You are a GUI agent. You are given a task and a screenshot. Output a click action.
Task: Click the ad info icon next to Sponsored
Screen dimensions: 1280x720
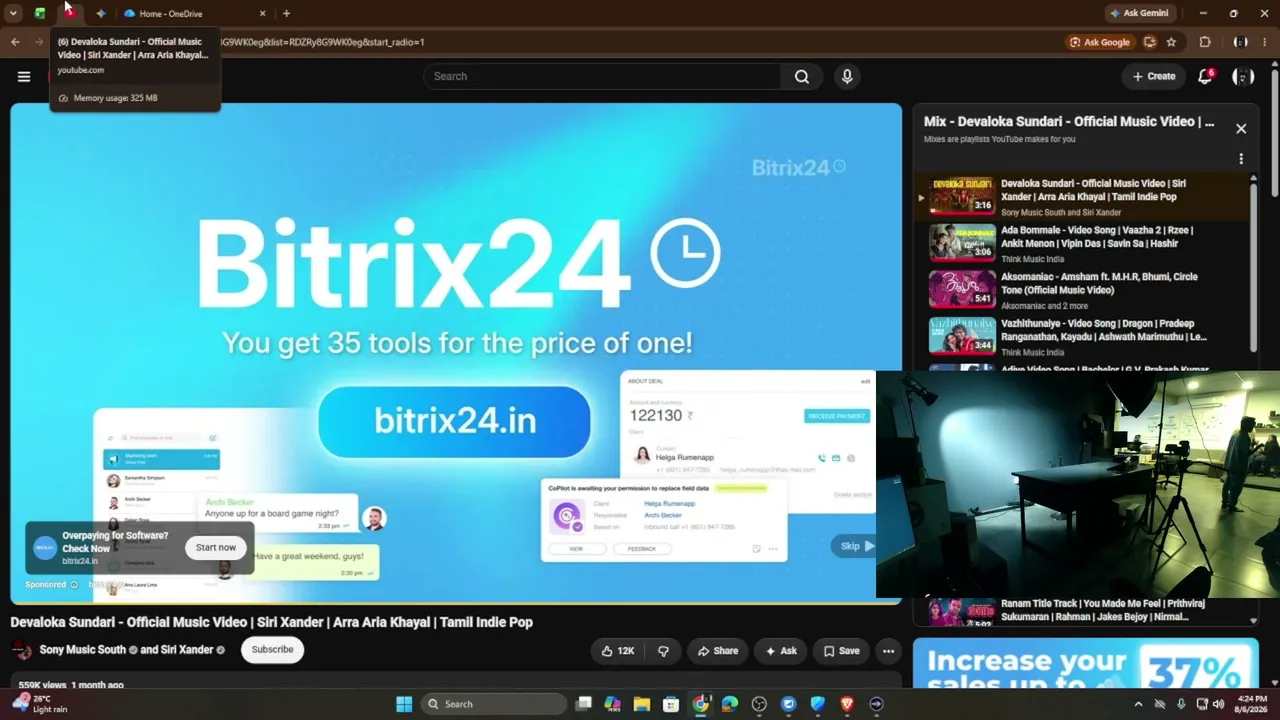pyautogui.click(x=73, y=584)
